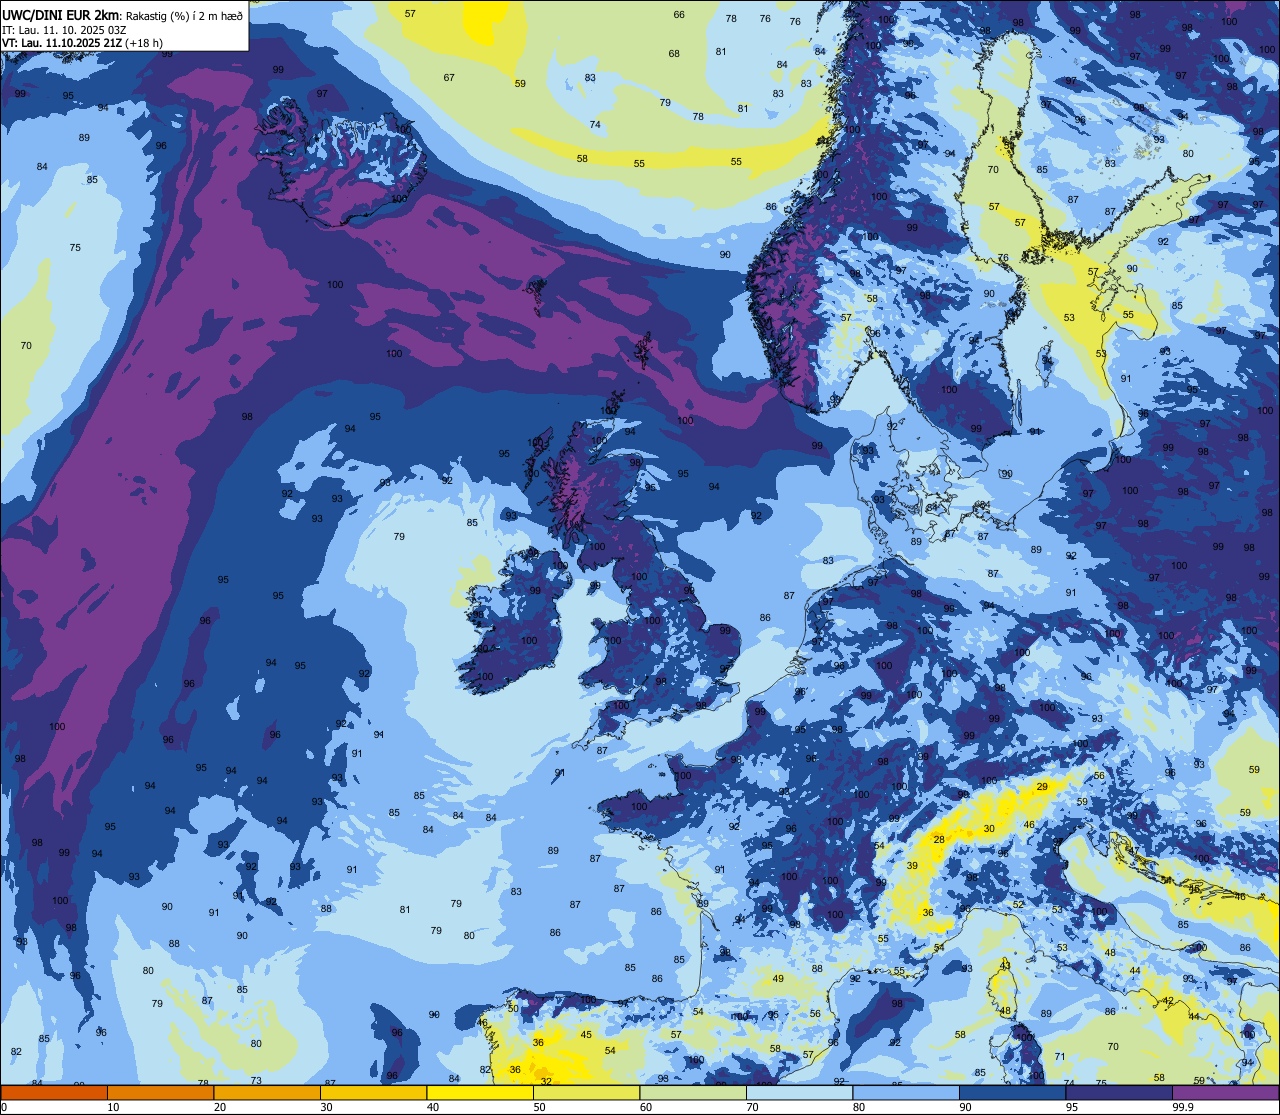
Task: Click the map value '29' in the yellow Alpine band
Action: click(x=1042, y=787)
